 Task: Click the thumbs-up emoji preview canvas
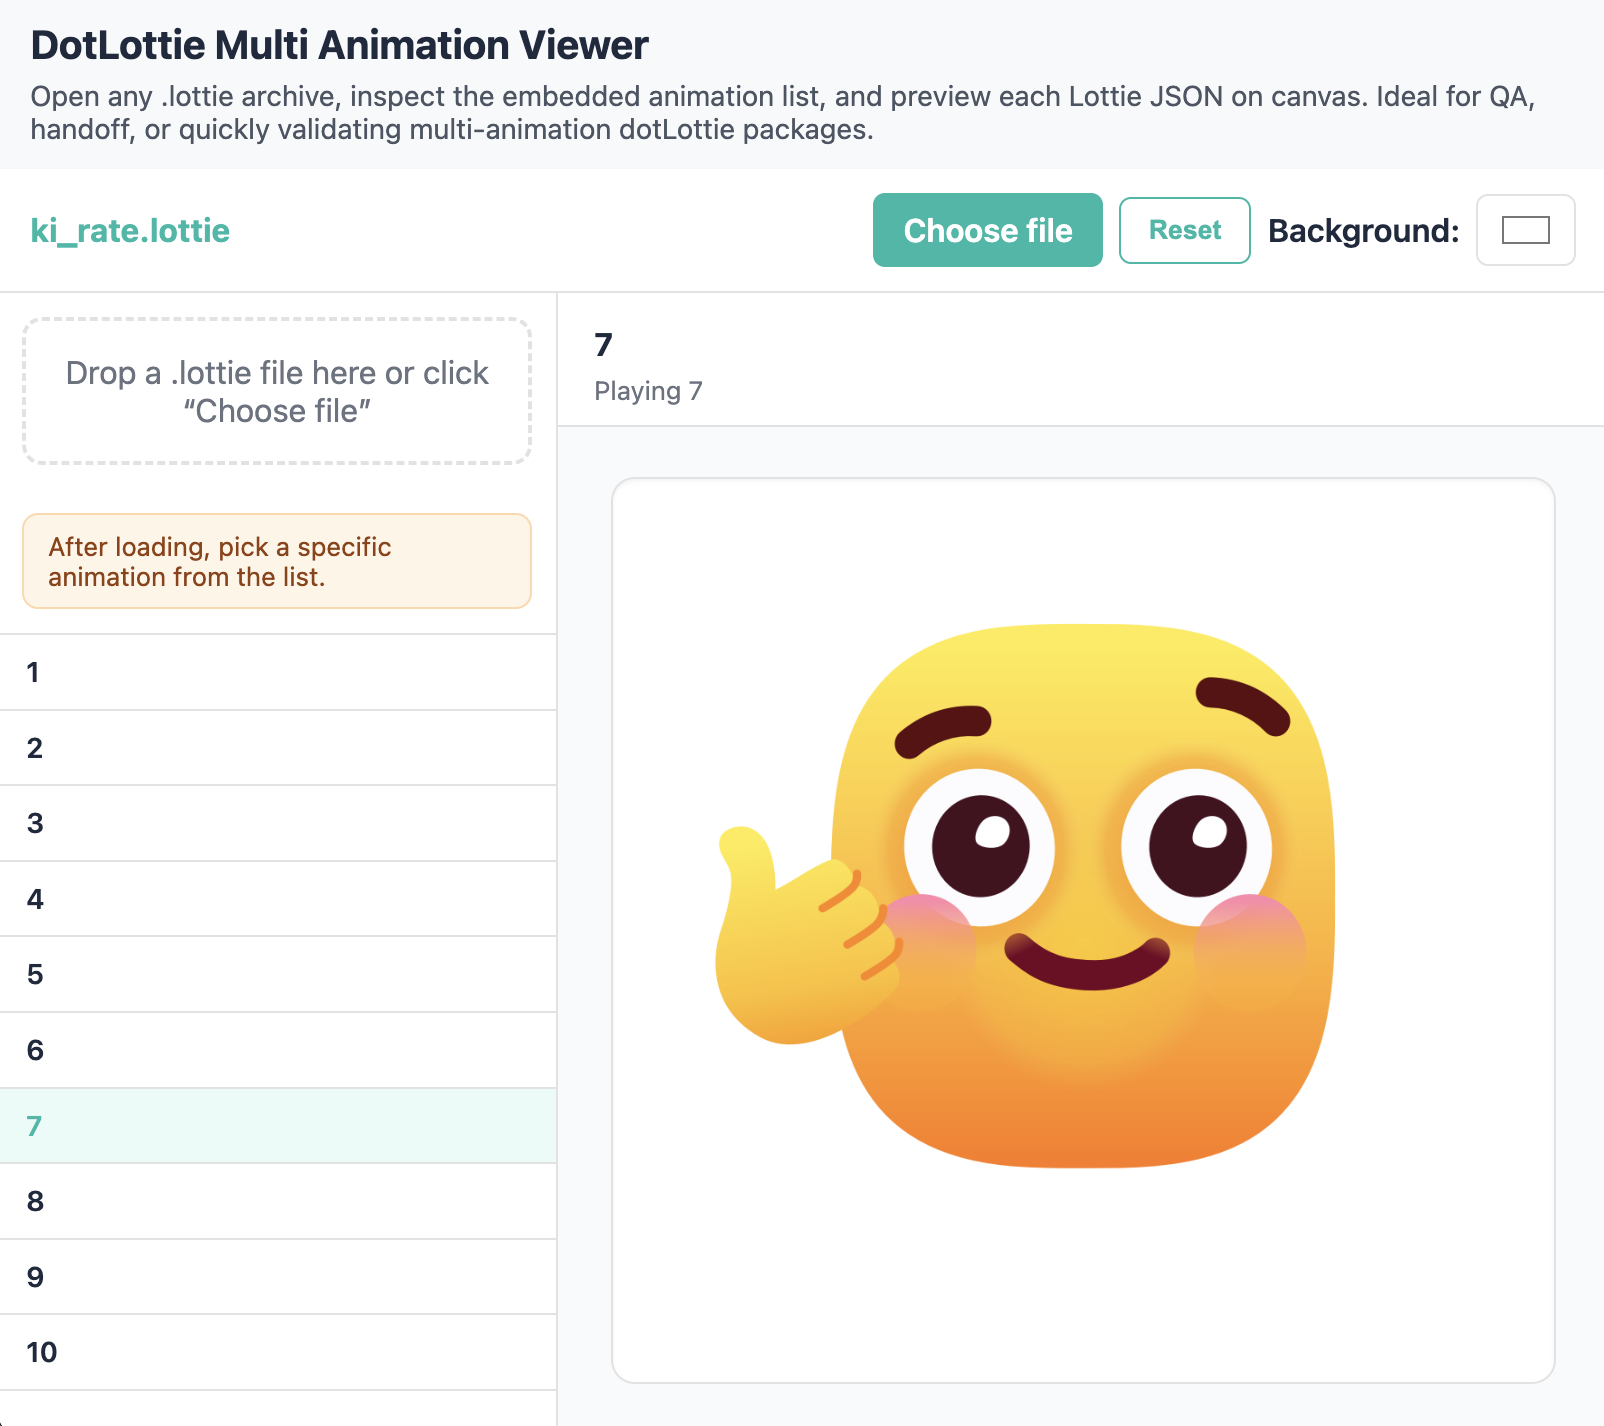tap(1083, 930)
